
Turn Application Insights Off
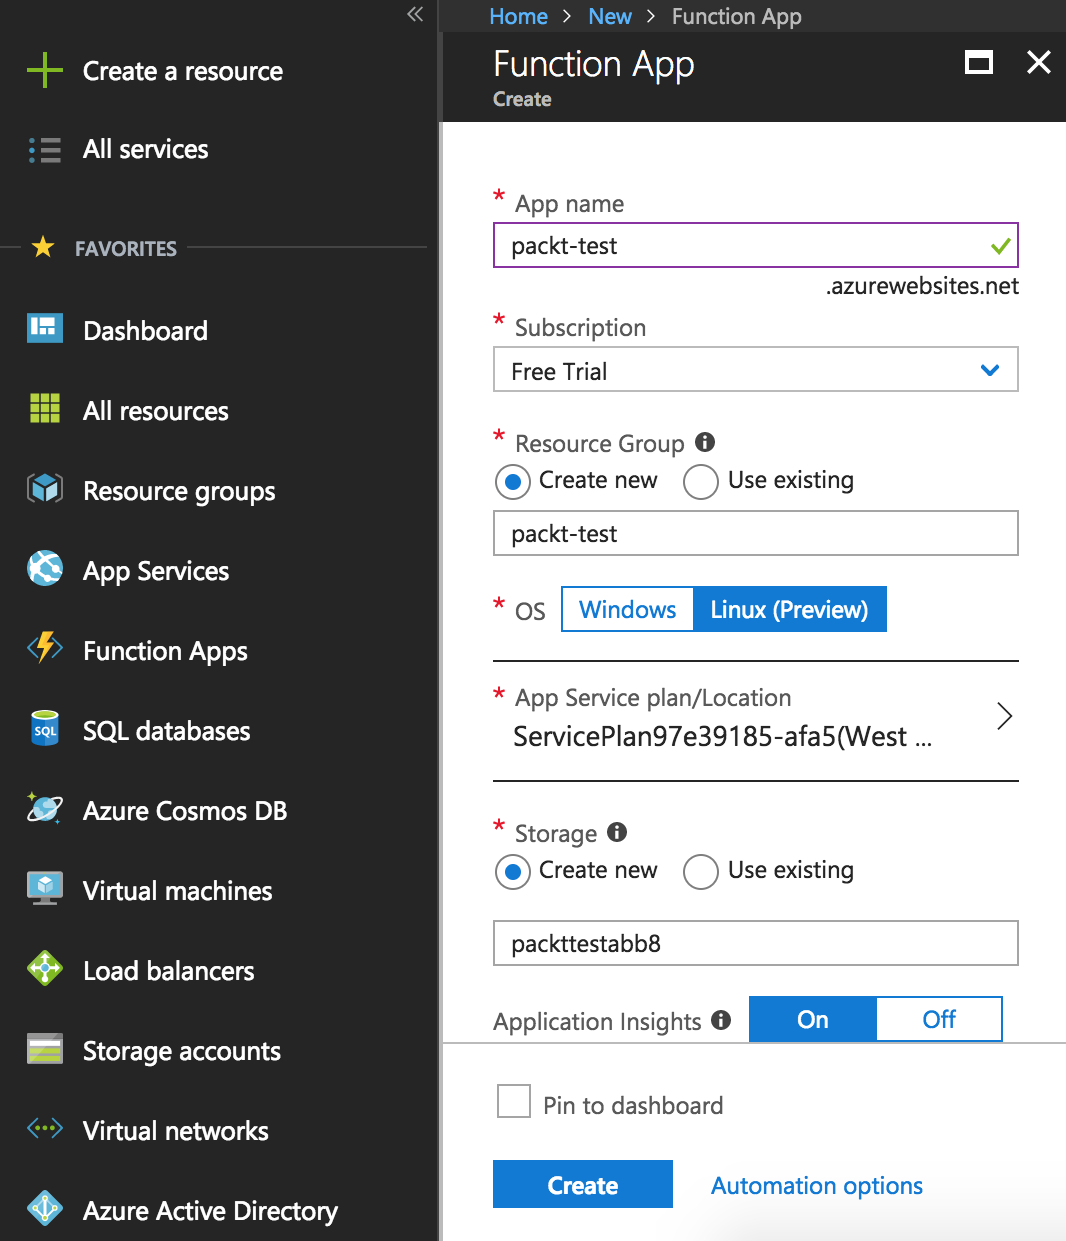pos(939,1019)
